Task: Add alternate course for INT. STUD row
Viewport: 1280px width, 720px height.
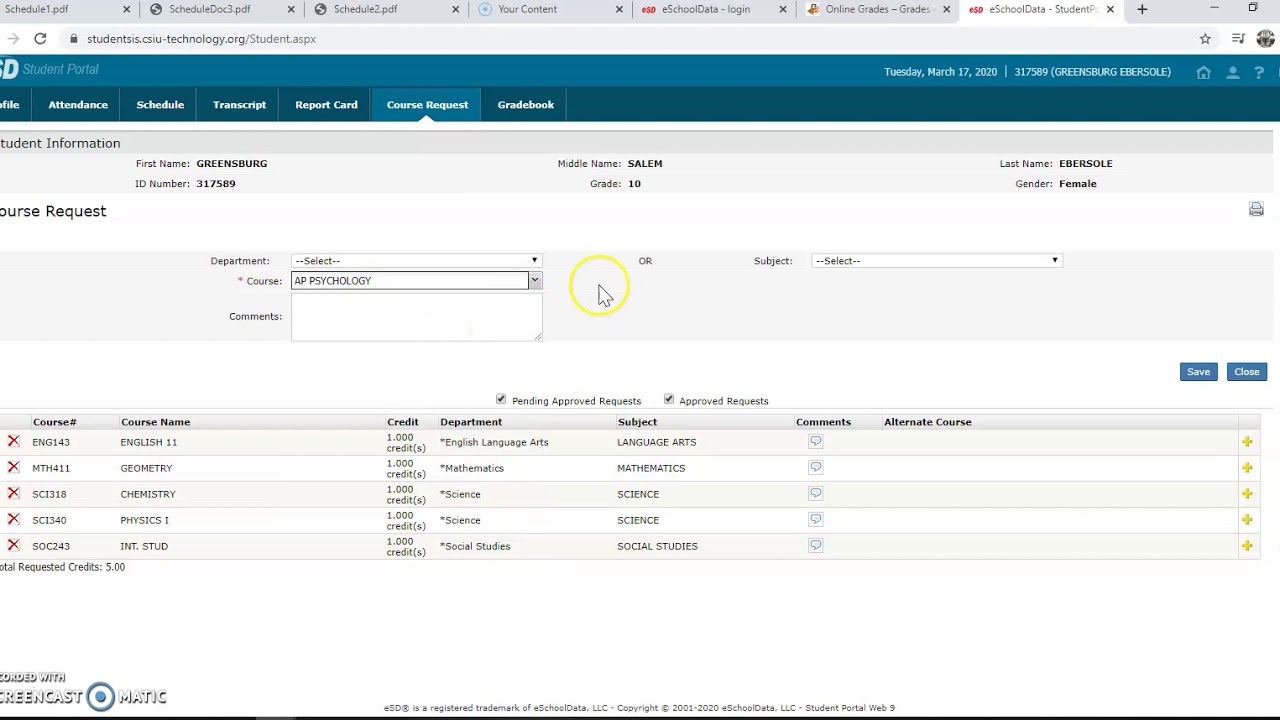Action: coord(1247,546)
